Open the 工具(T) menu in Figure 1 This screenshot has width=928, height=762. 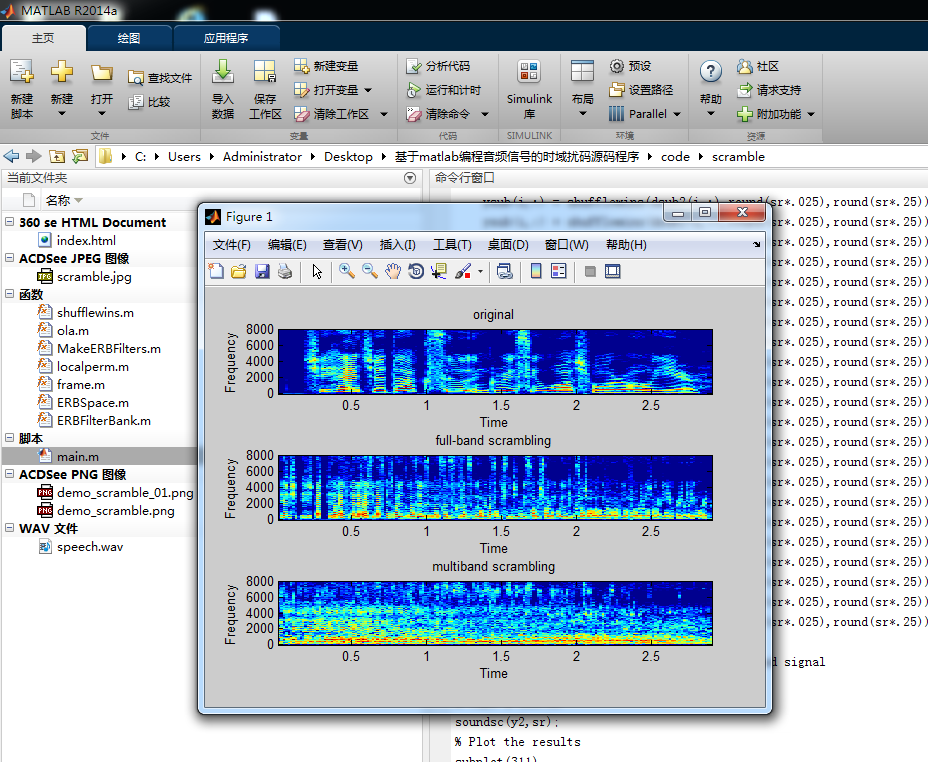(453, 245)
